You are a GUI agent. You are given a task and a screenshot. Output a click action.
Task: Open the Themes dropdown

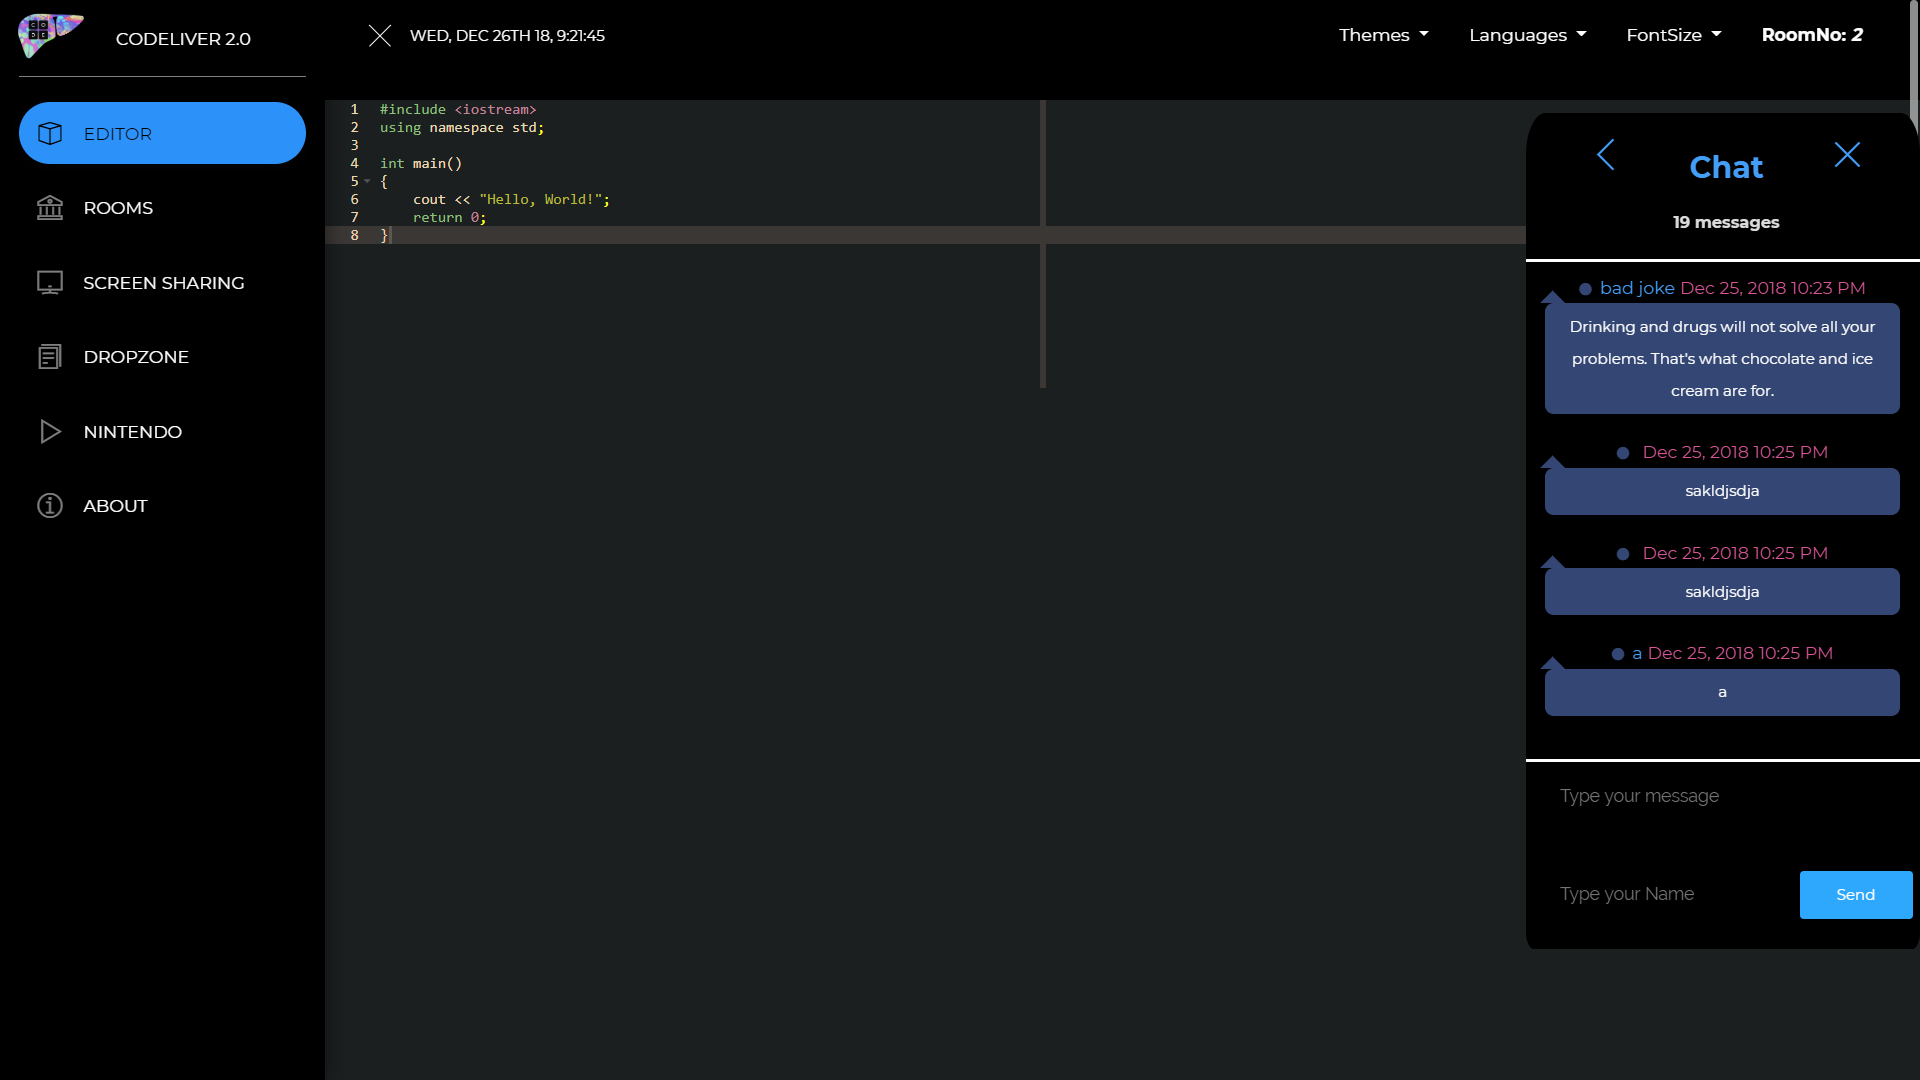click(x=1384, y=35)
